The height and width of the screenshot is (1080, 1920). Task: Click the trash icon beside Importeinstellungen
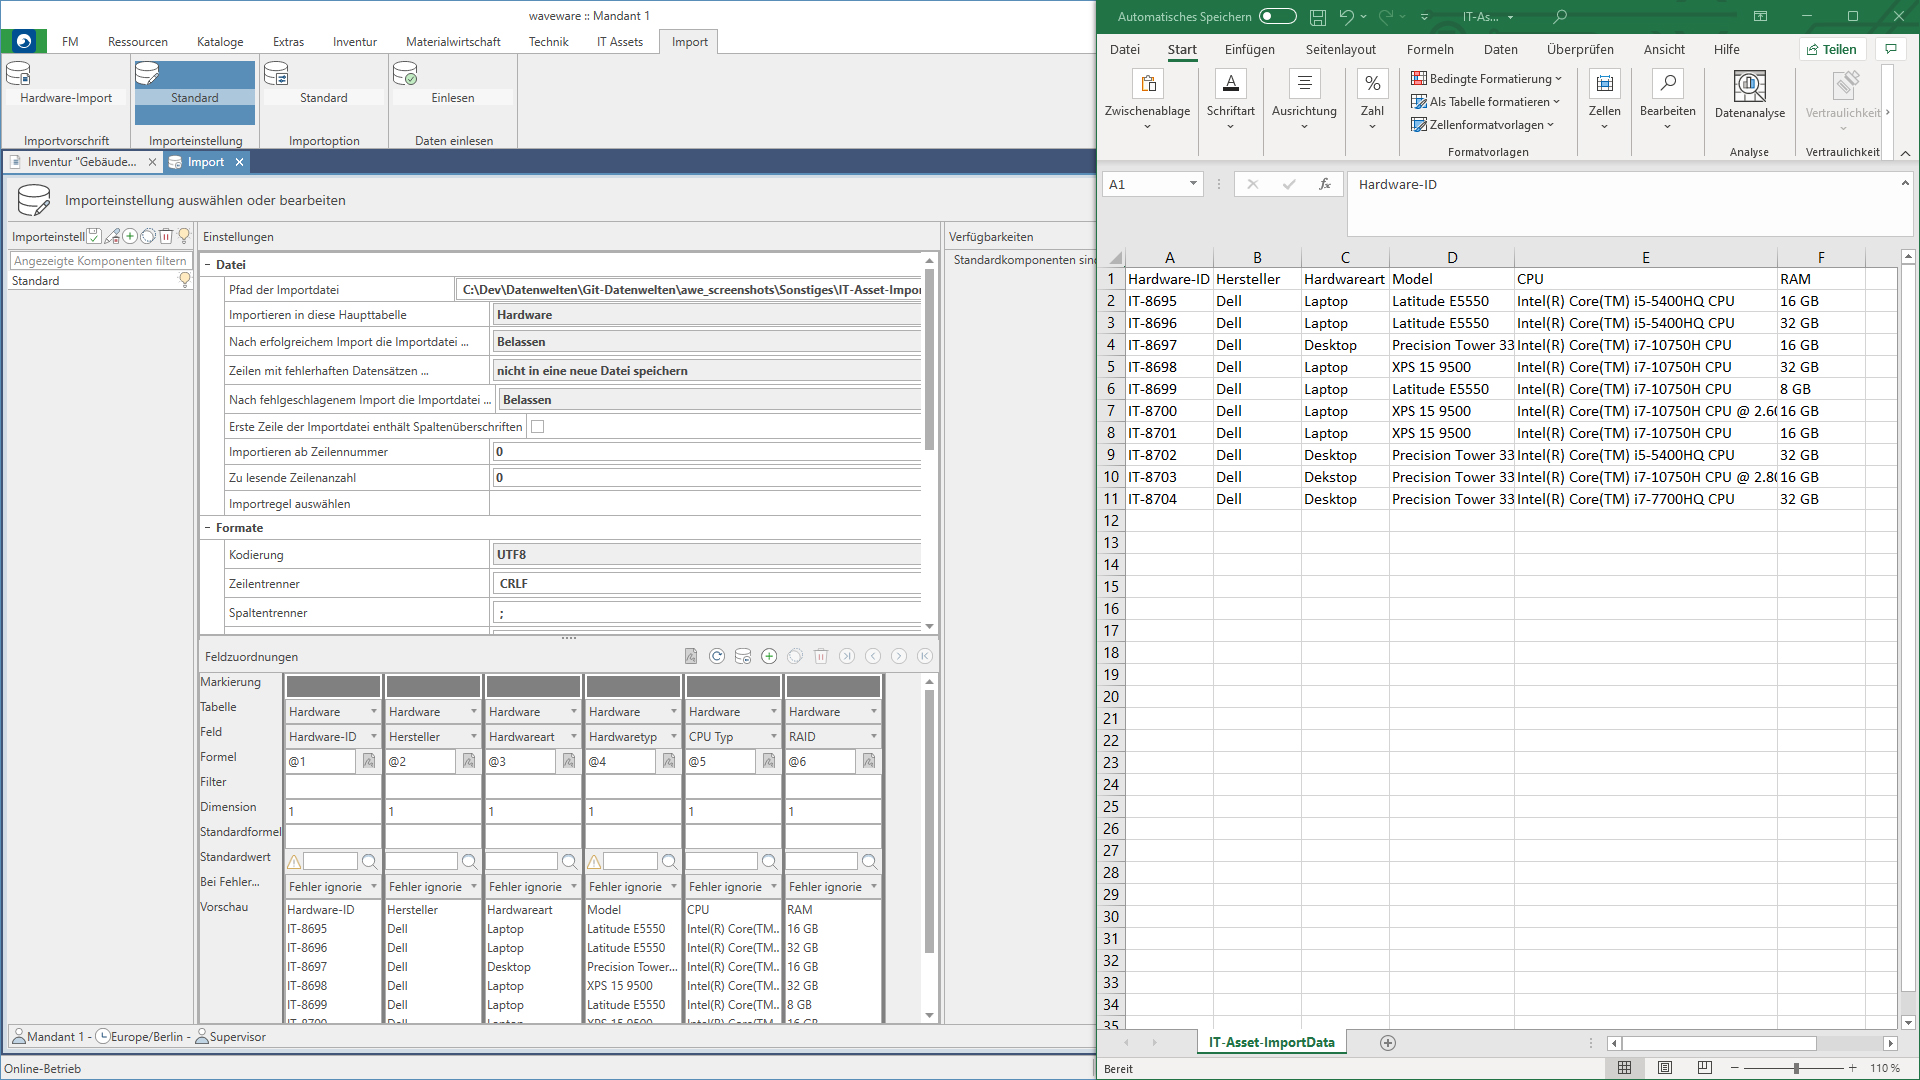166,237
